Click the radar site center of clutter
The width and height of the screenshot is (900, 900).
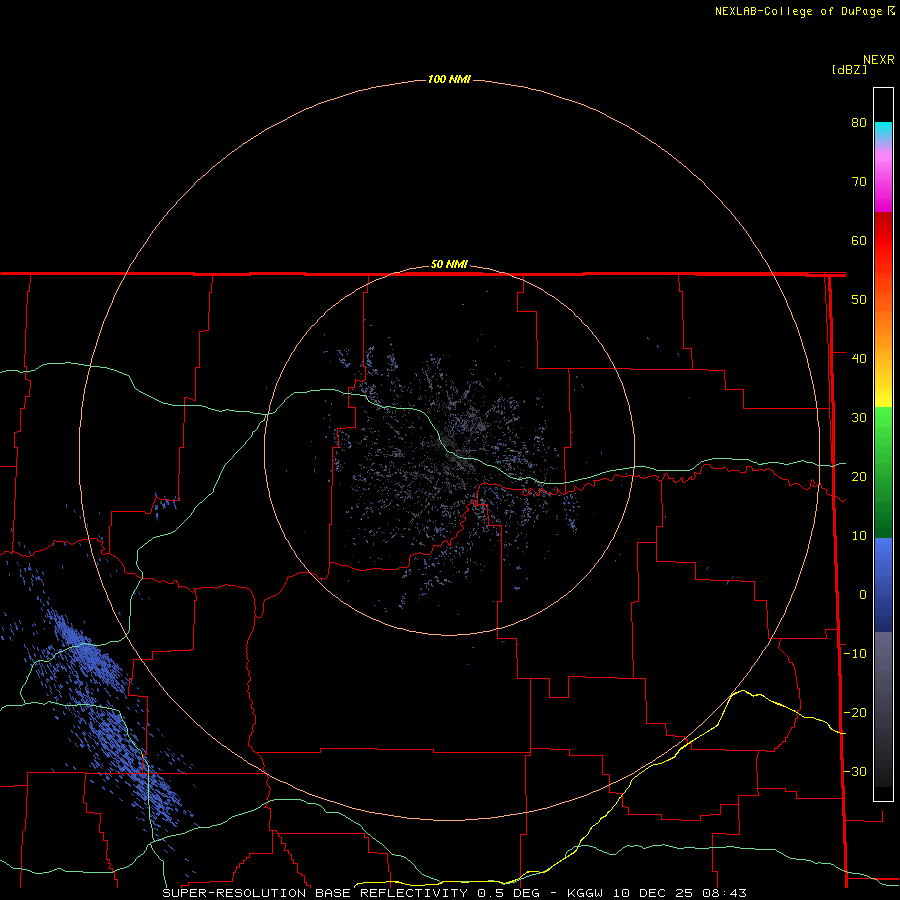pos(449,450)
